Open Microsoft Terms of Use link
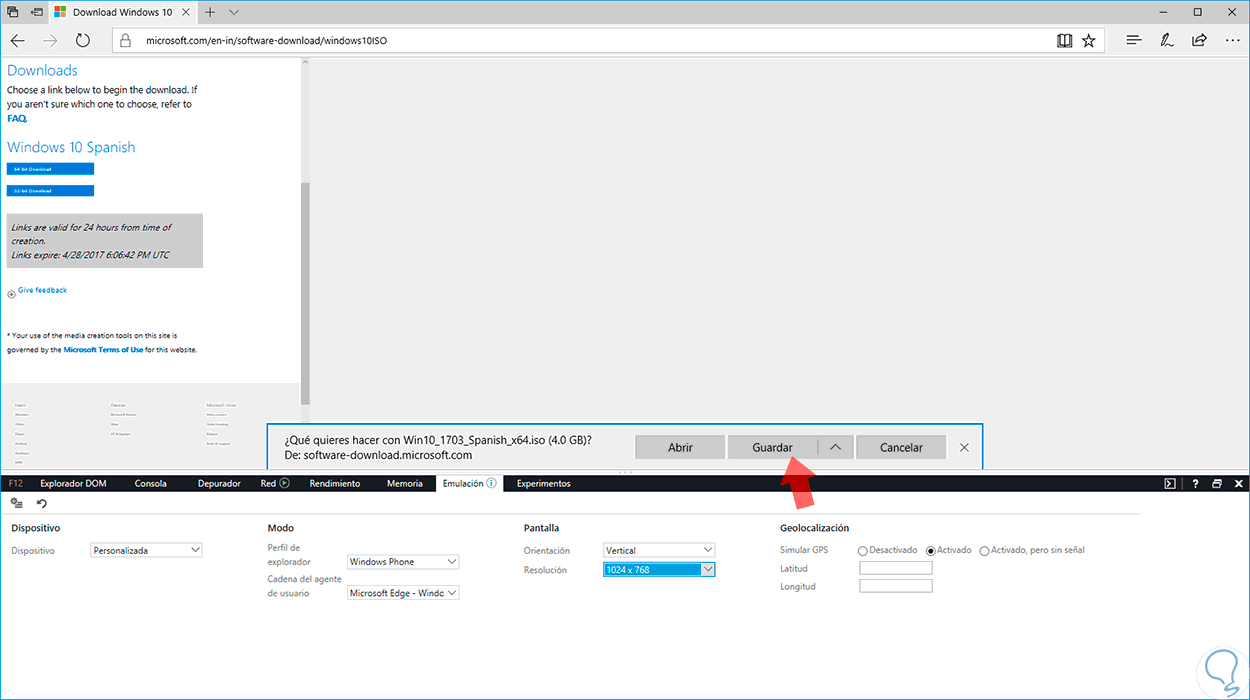The image size is (1250, 700). (x=103, y=350)
